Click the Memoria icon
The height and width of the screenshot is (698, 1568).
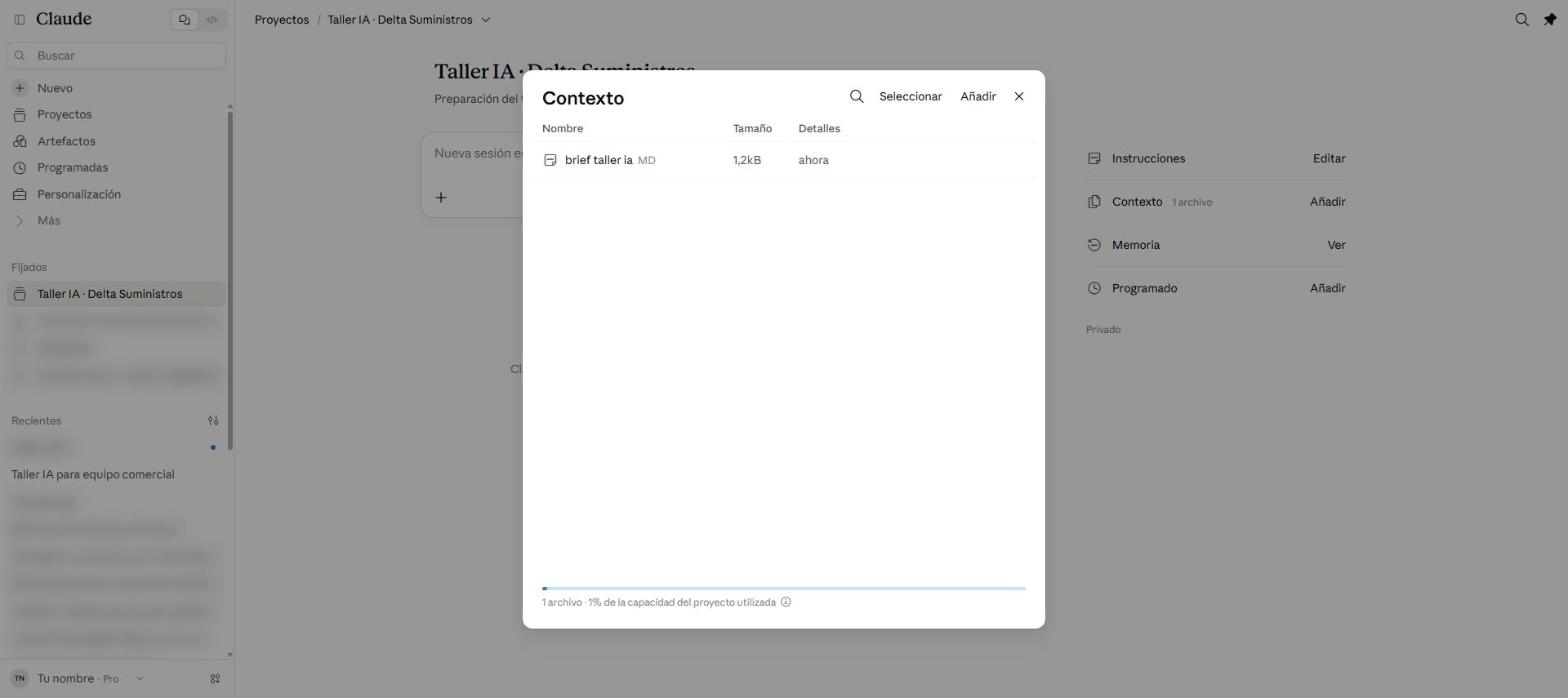point(1094,245)
